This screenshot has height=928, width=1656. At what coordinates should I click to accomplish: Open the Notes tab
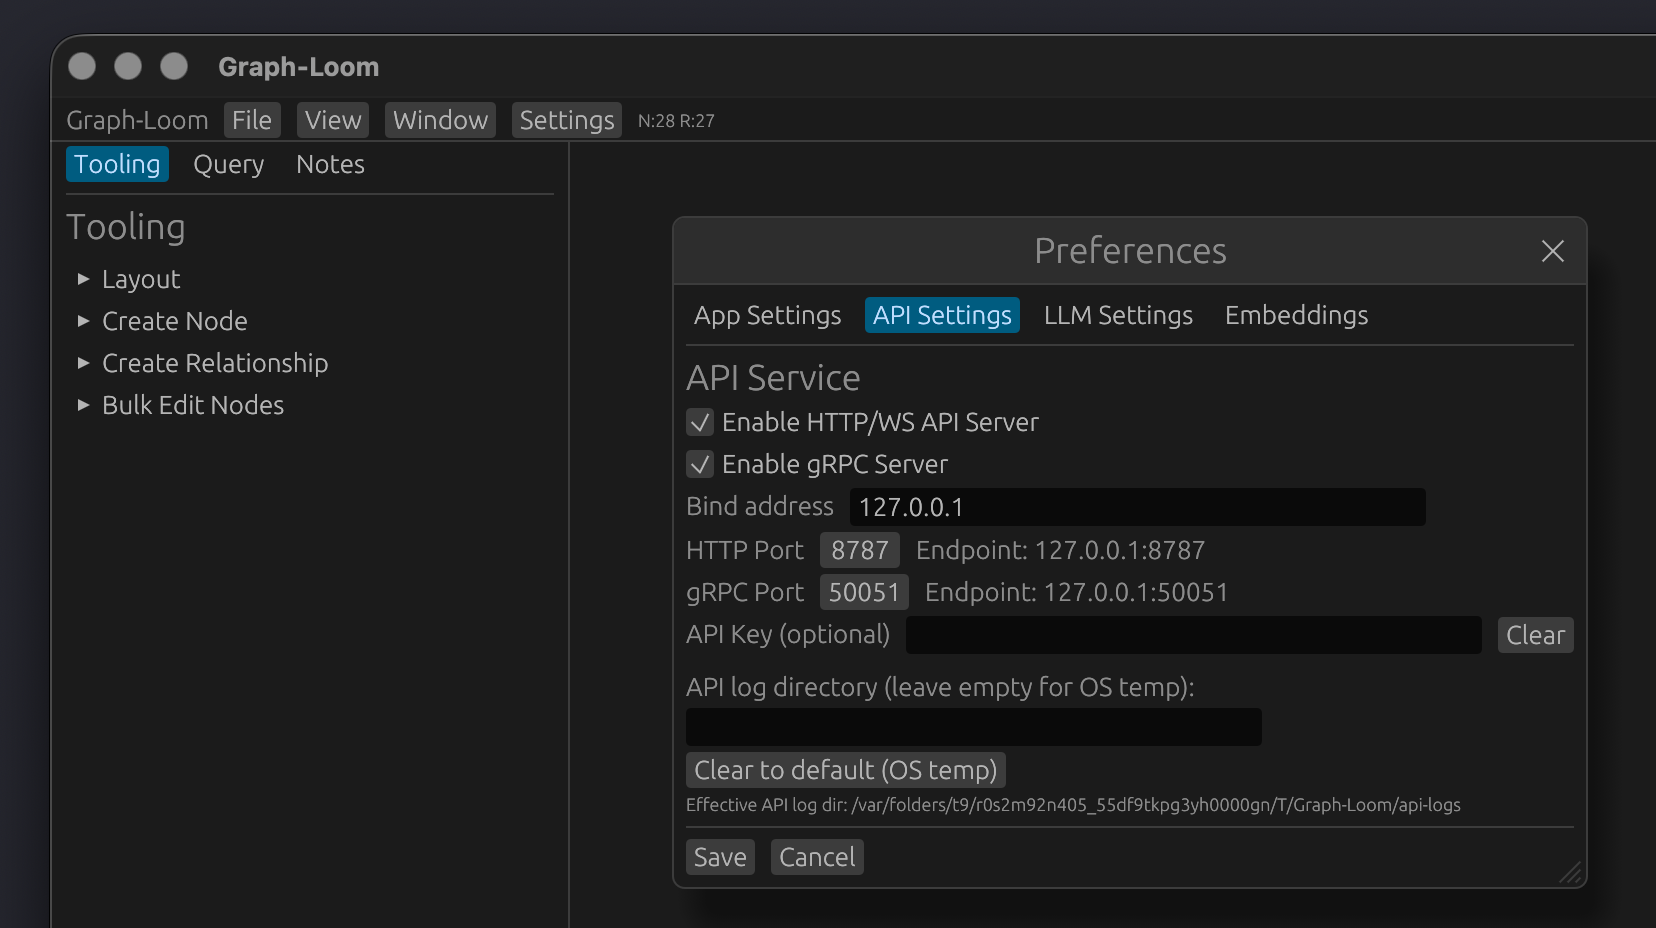(329, 164)
